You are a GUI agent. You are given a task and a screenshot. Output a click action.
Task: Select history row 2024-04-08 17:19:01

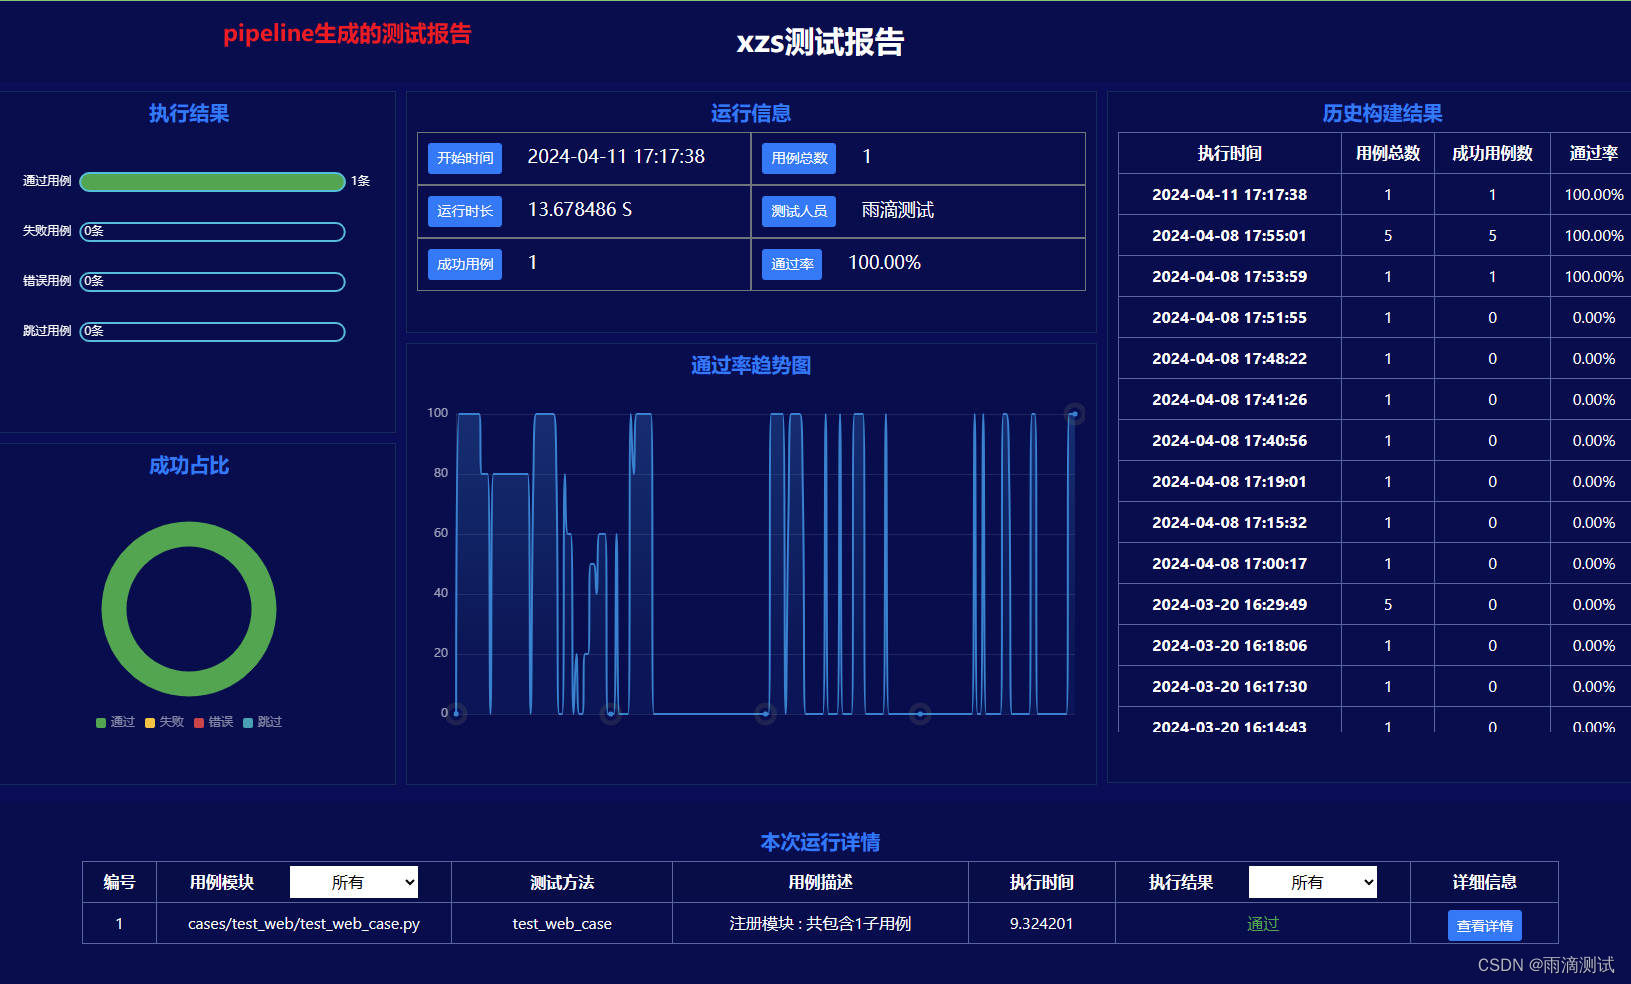[1375, 482]
